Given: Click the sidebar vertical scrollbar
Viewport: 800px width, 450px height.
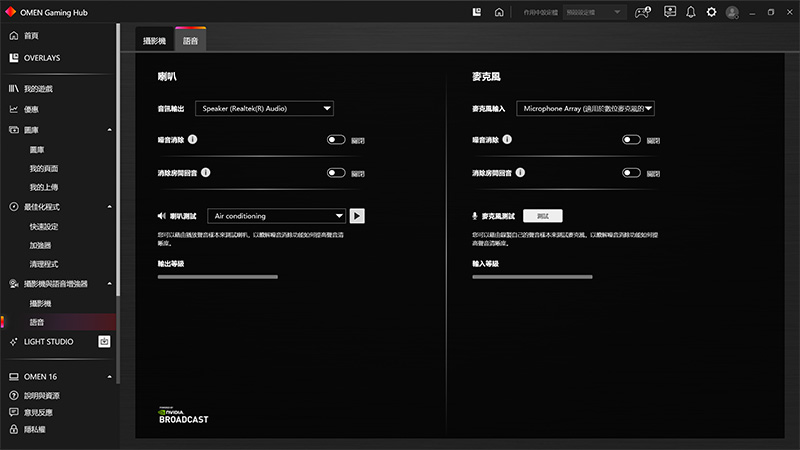Looking at the screenshot, I should pos(118,159).
